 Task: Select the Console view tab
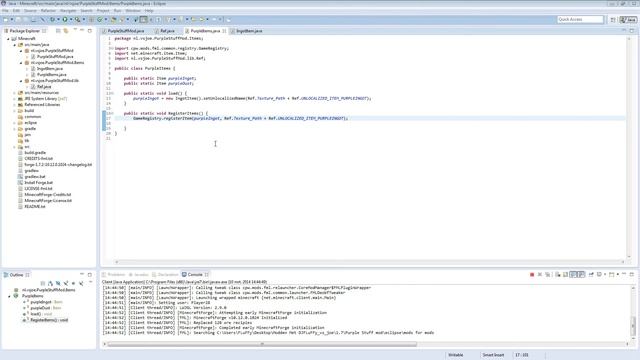tap(195, 275)
